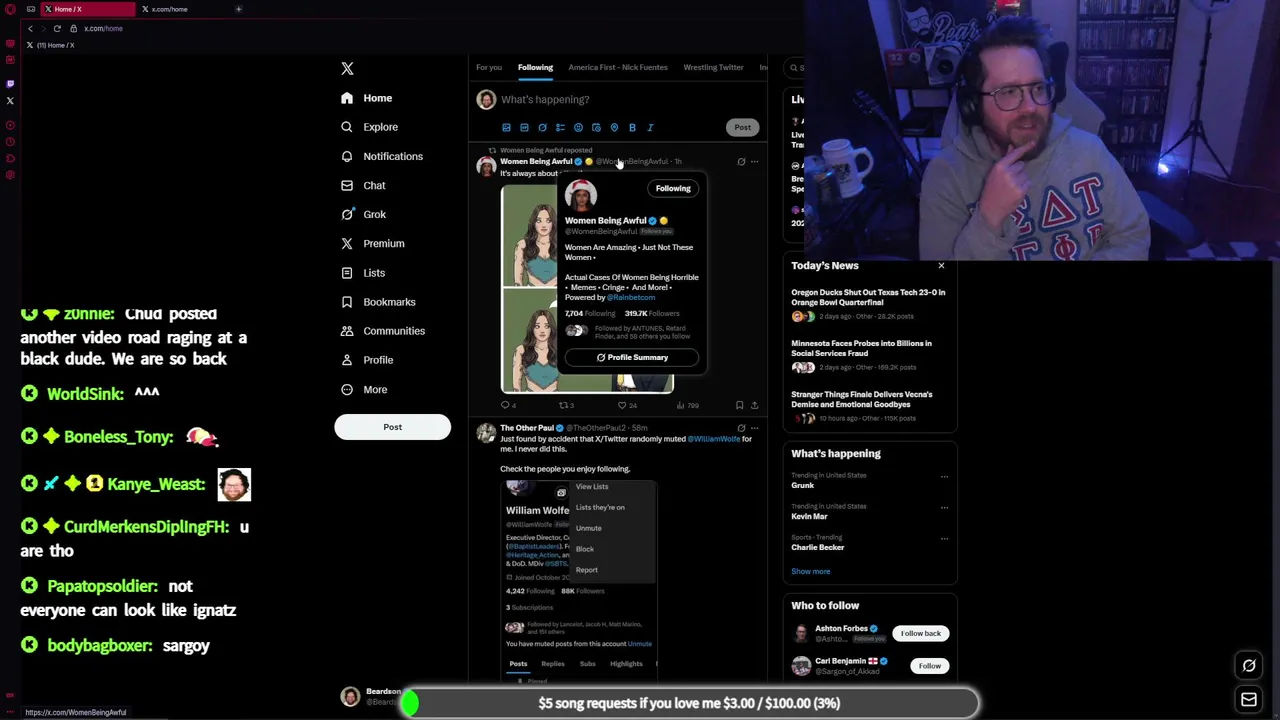This screenshot has height=720, width=1280.
Task: Open Chat in the X sidebar
Action: (363, 185)
